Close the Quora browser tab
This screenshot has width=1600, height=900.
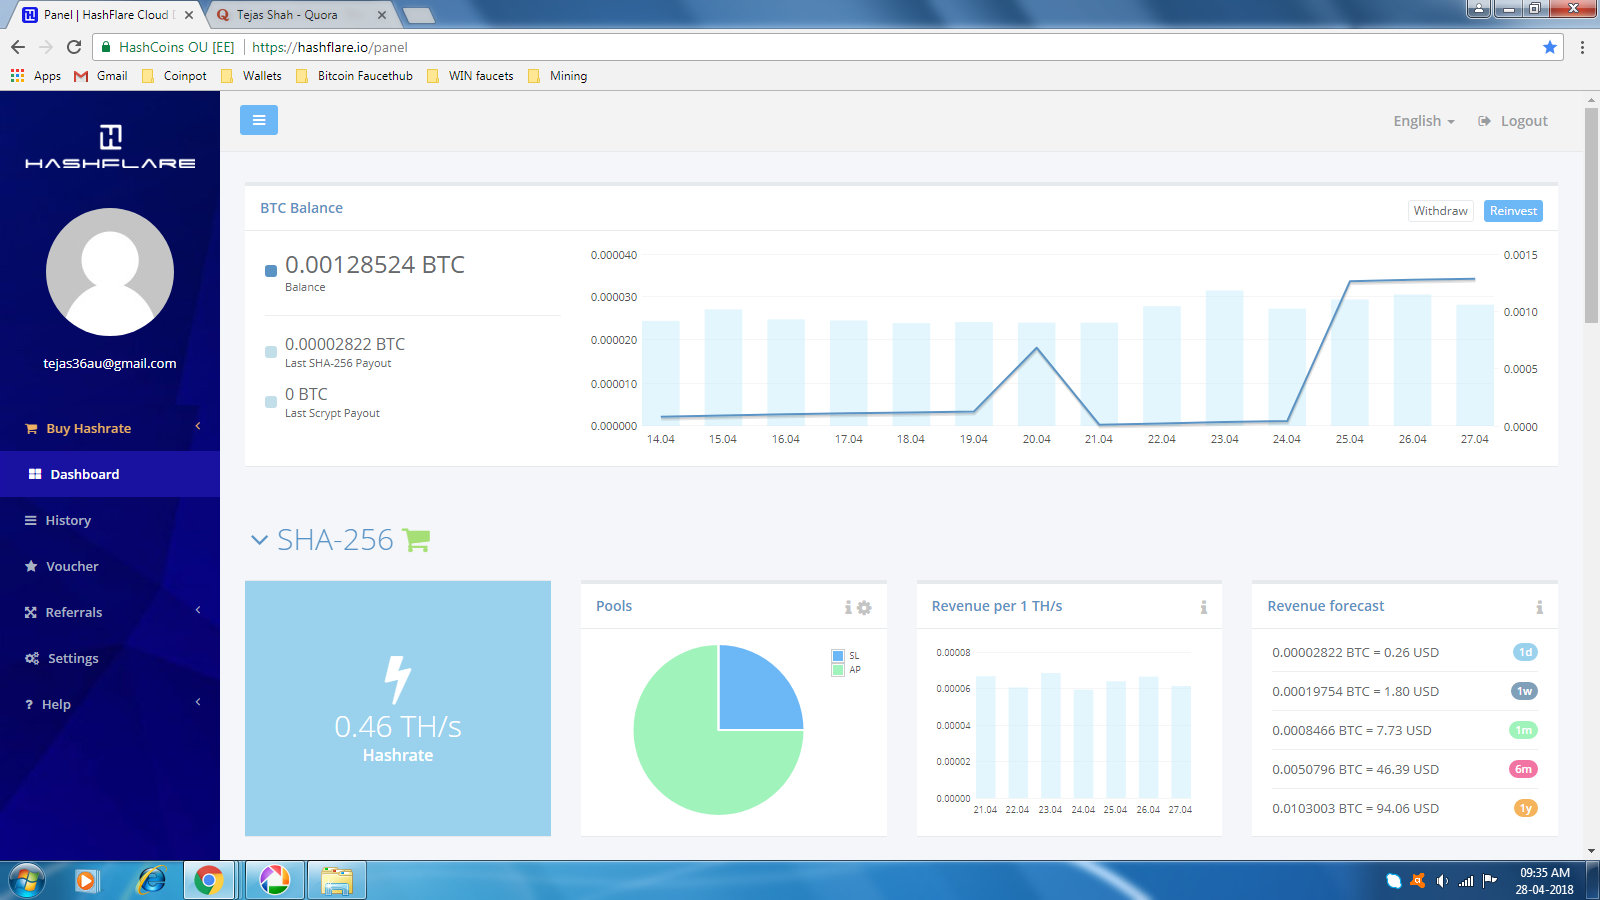(x=382, y=15)
